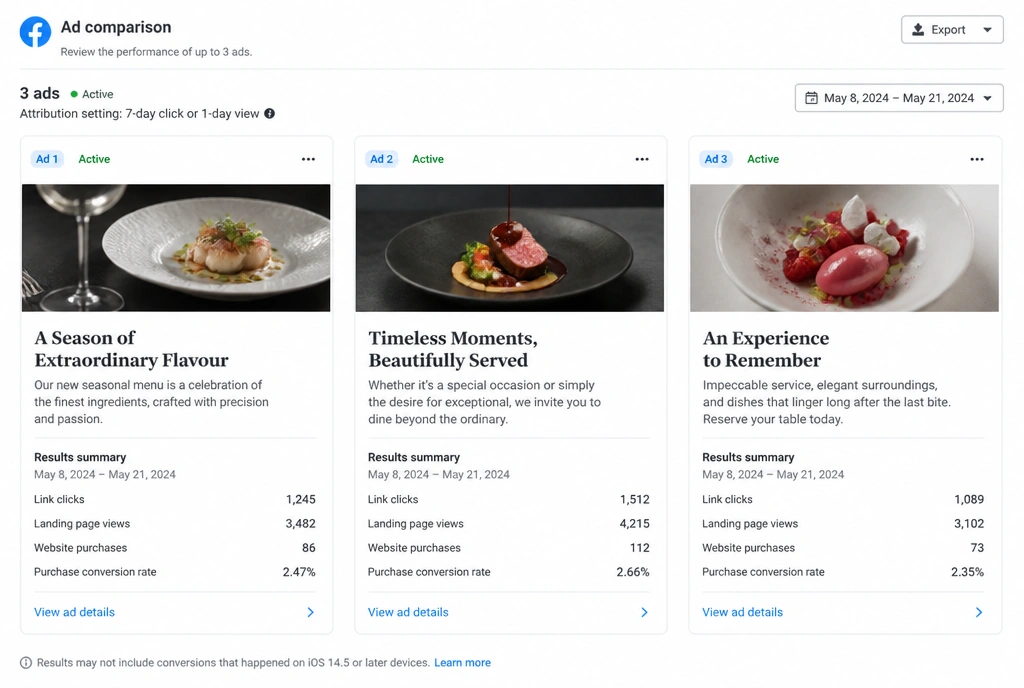Click the scallop dish ad image
This screenshot has width=1024, height=688.
tap(176, 248)
